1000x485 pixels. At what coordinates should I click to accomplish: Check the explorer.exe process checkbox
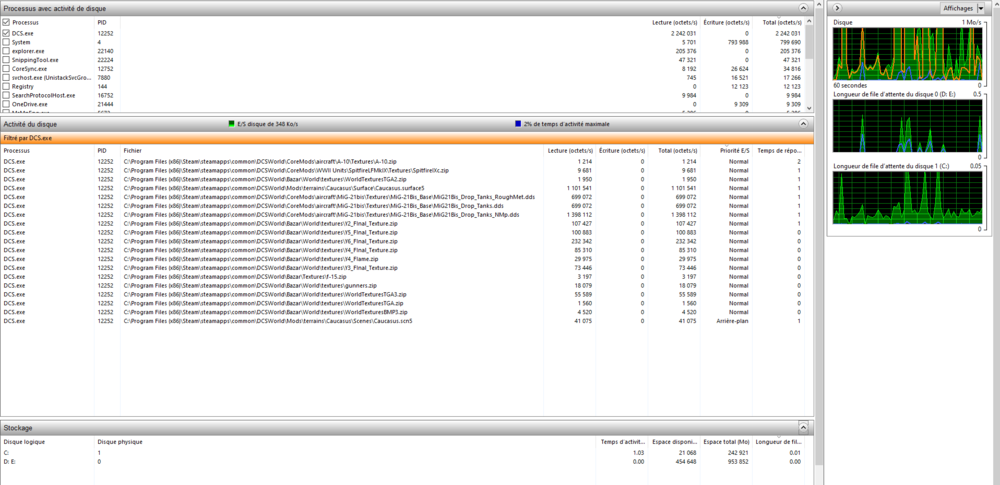click(6, 50)
